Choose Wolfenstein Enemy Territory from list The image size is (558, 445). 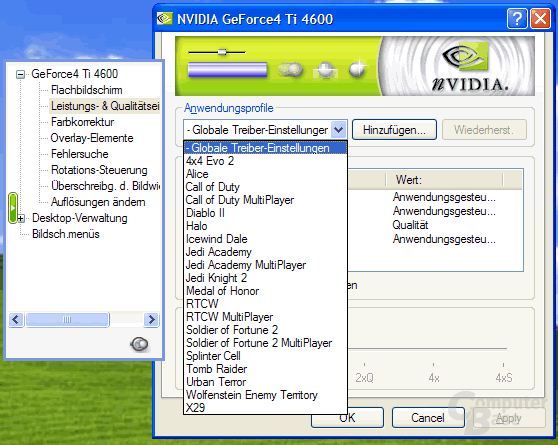[252, 395]
